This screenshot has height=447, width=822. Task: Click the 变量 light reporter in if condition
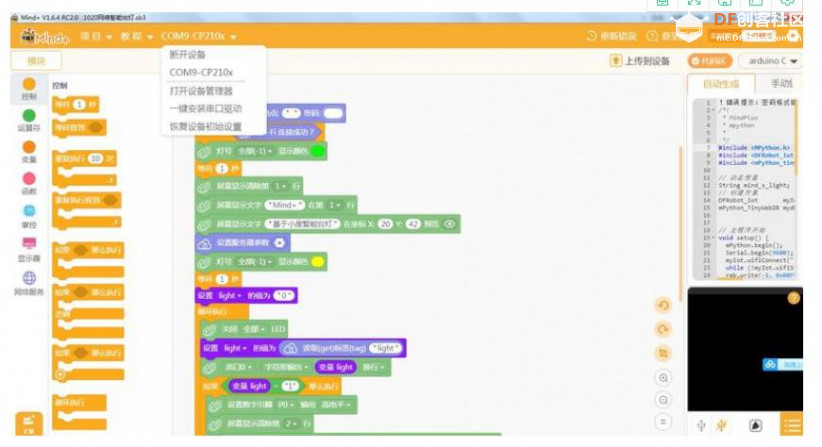pyautogui.click(x=250, y=386)
